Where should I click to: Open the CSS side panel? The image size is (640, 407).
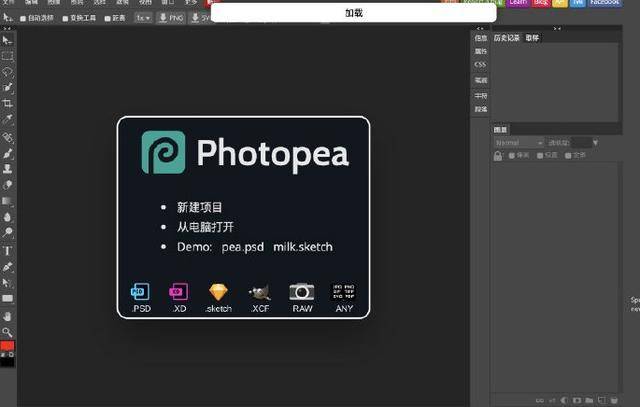point(480,64)
